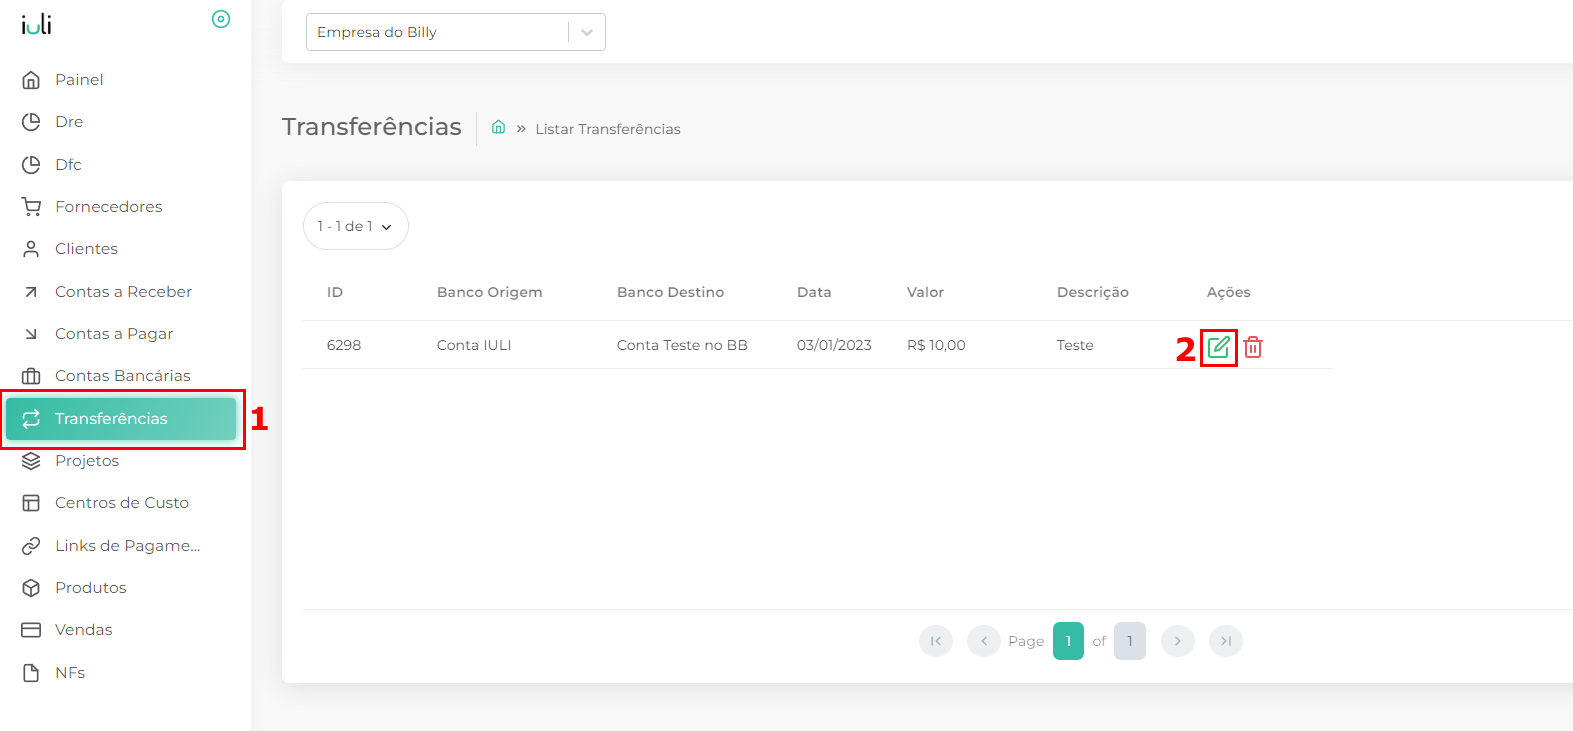Click Listar Transferências breadcrumb link
The height and width of the screenshot is (731, 1573).
[607, 129]
